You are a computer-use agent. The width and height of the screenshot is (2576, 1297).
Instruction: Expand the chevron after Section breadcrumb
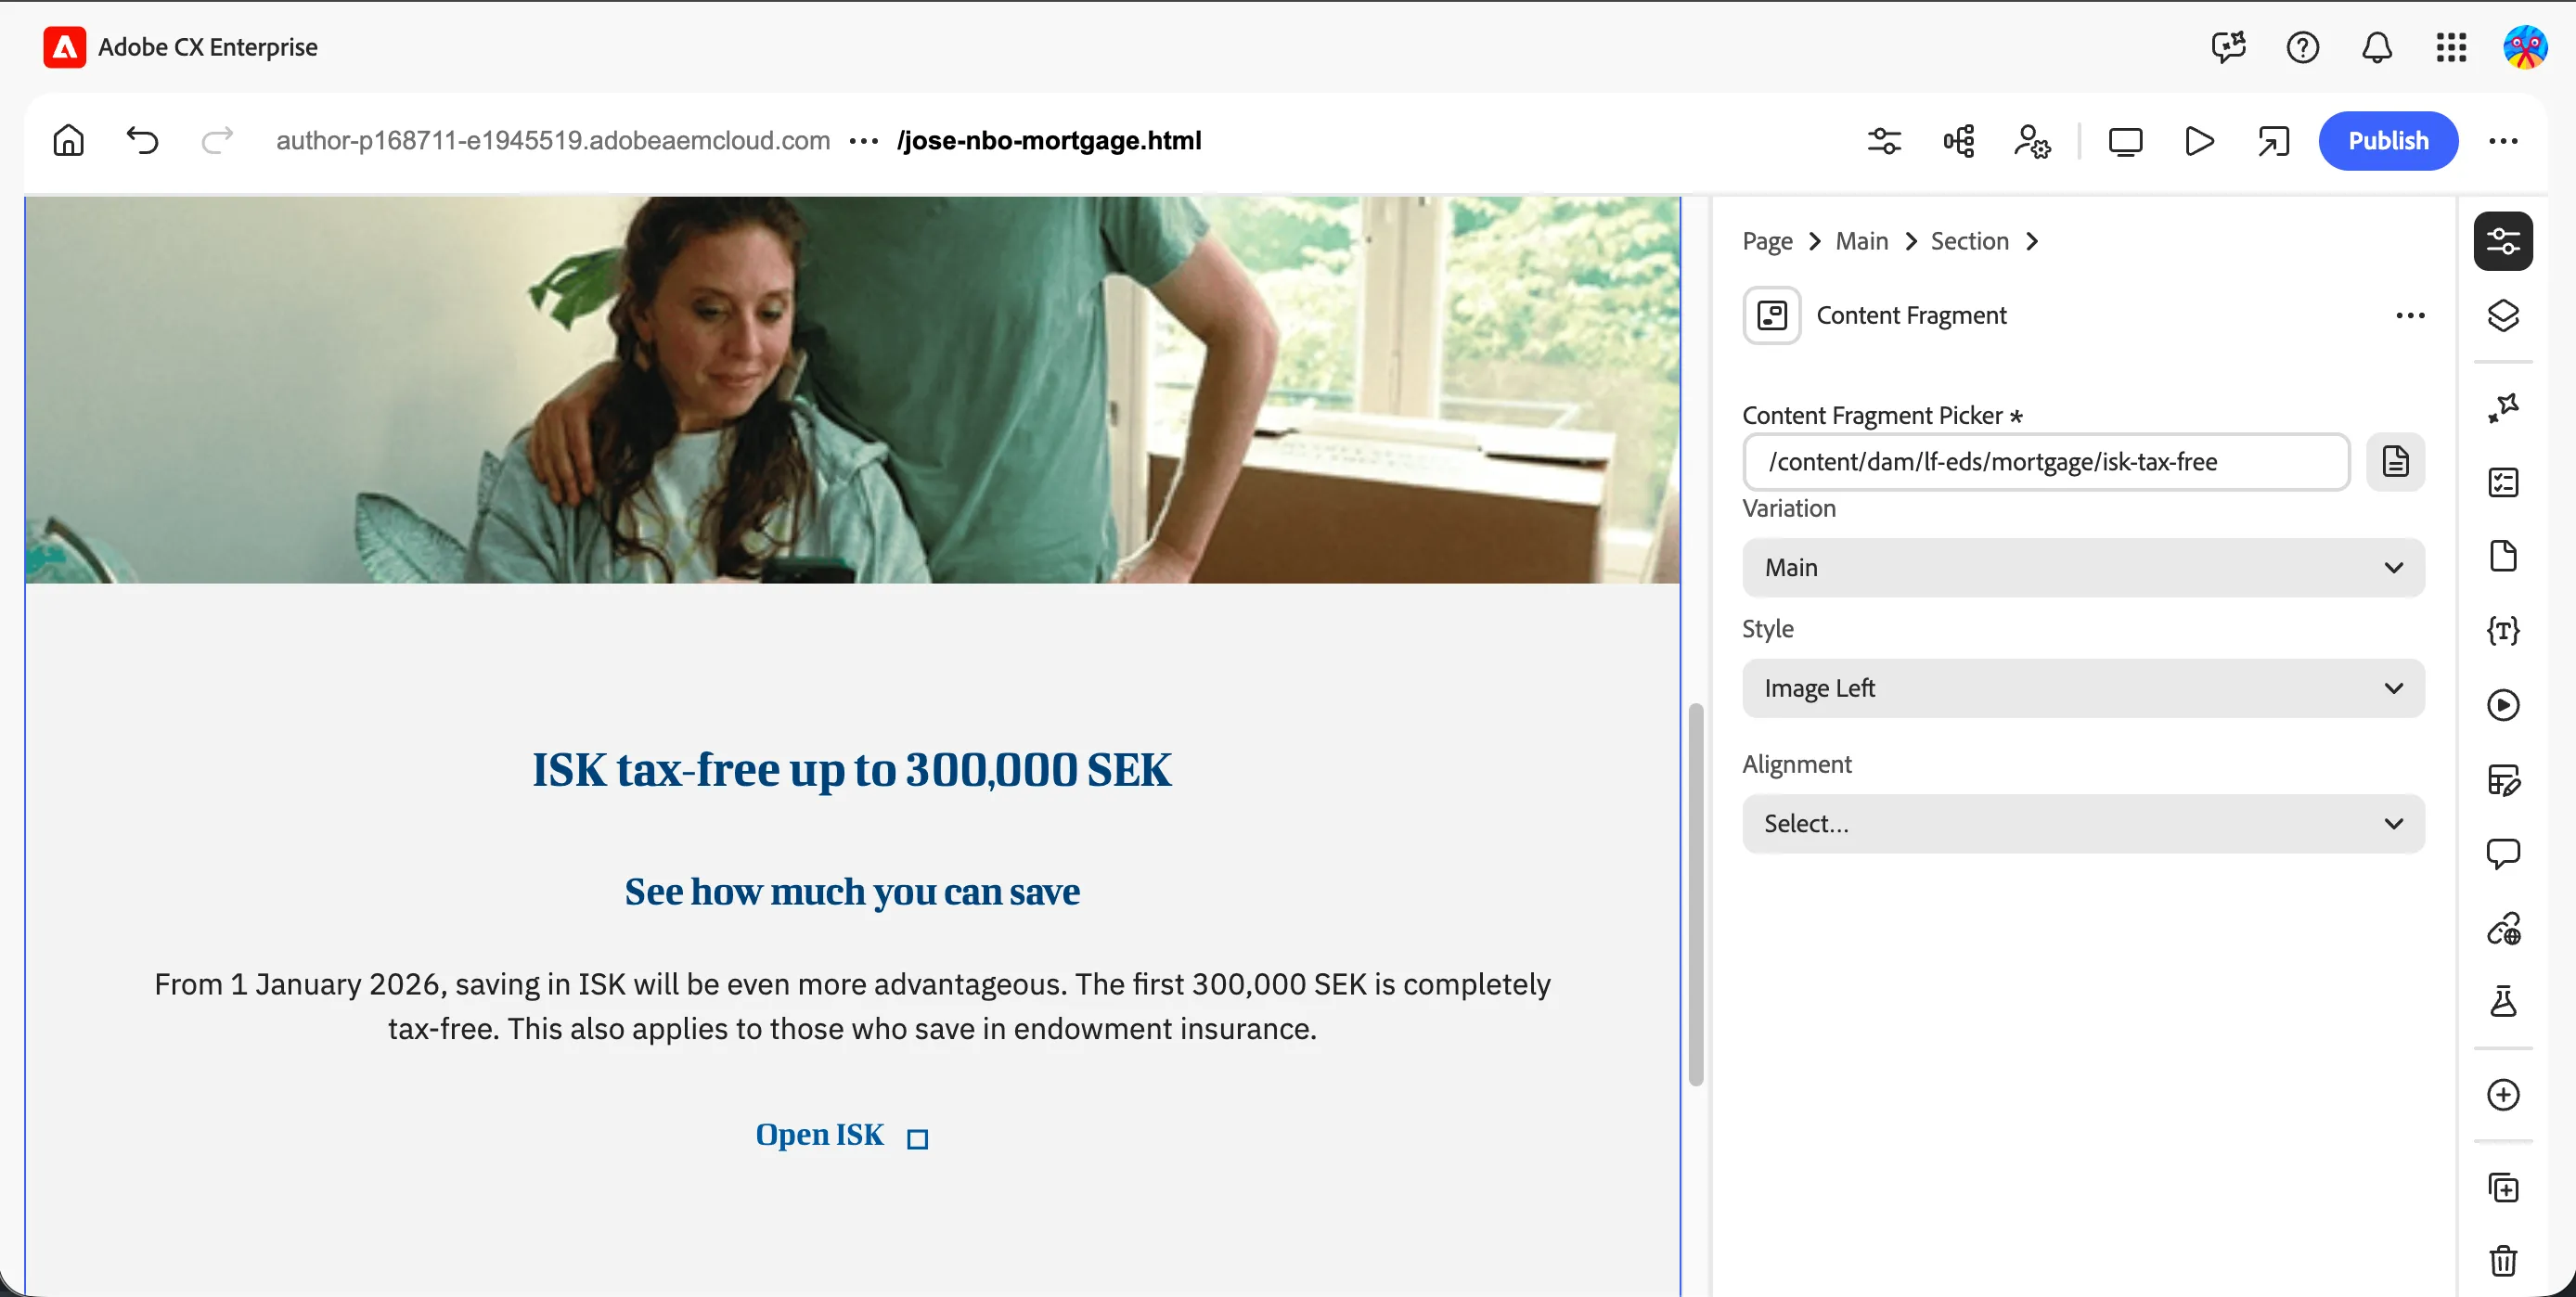click(x=2032, y=241)
